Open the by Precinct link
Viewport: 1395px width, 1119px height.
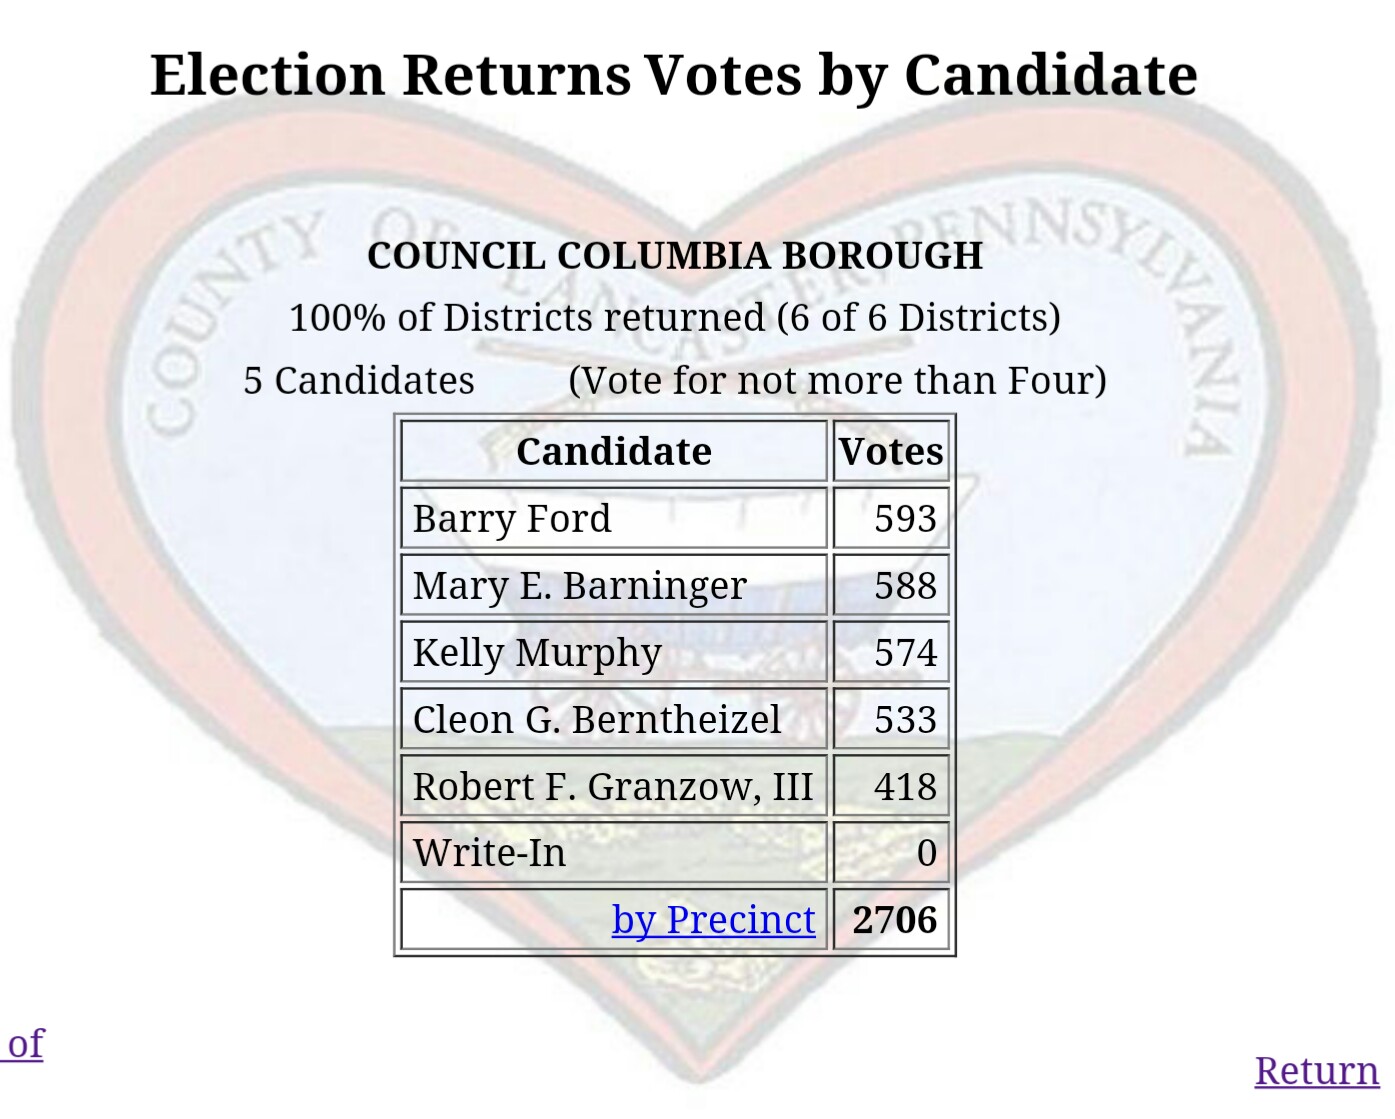pos(713,920)
